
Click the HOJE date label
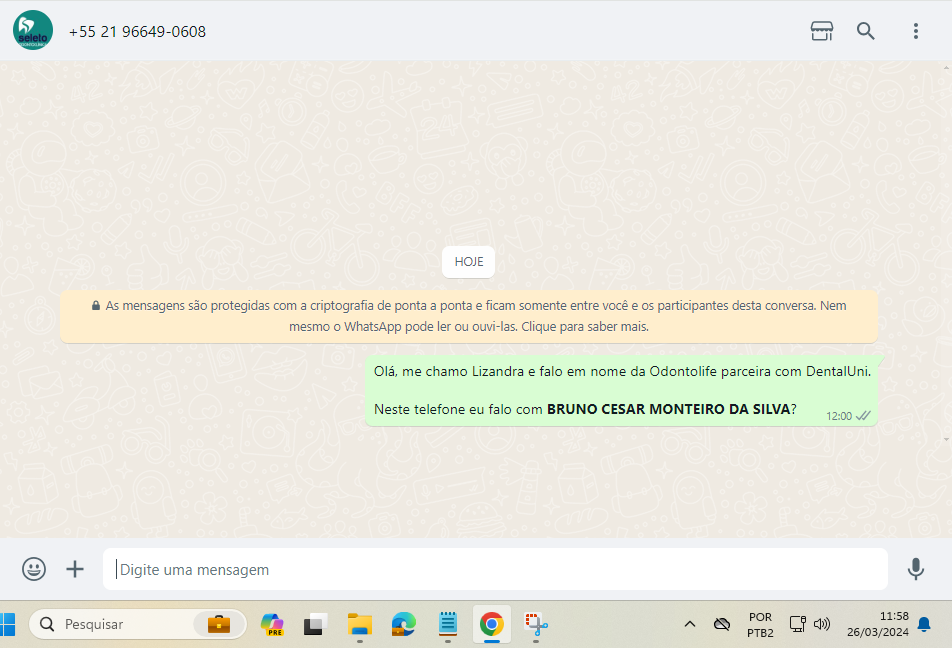tap(469, 262)
